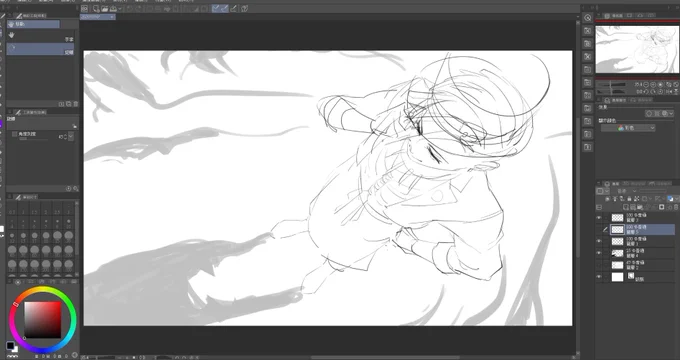Screen dimensions: 680x360
Task: Open the expression color 彩色 dropdown
Action: (628, 128)
